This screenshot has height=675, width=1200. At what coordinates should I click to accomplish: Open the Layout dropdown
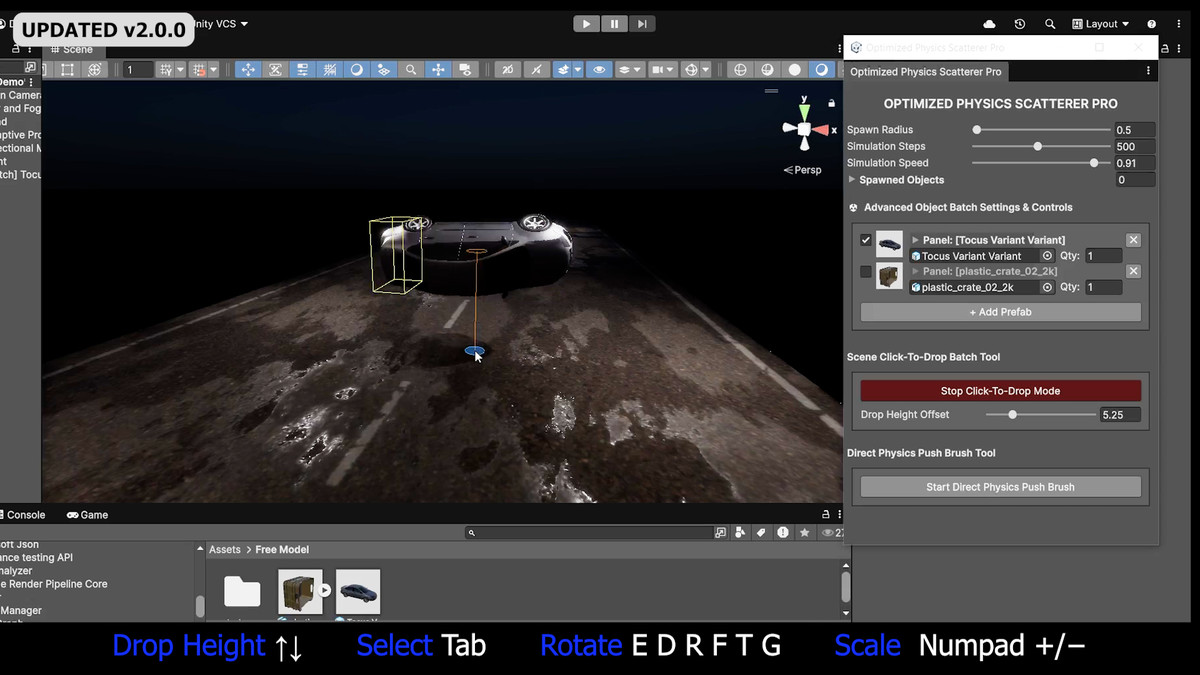pos(1100,24)
